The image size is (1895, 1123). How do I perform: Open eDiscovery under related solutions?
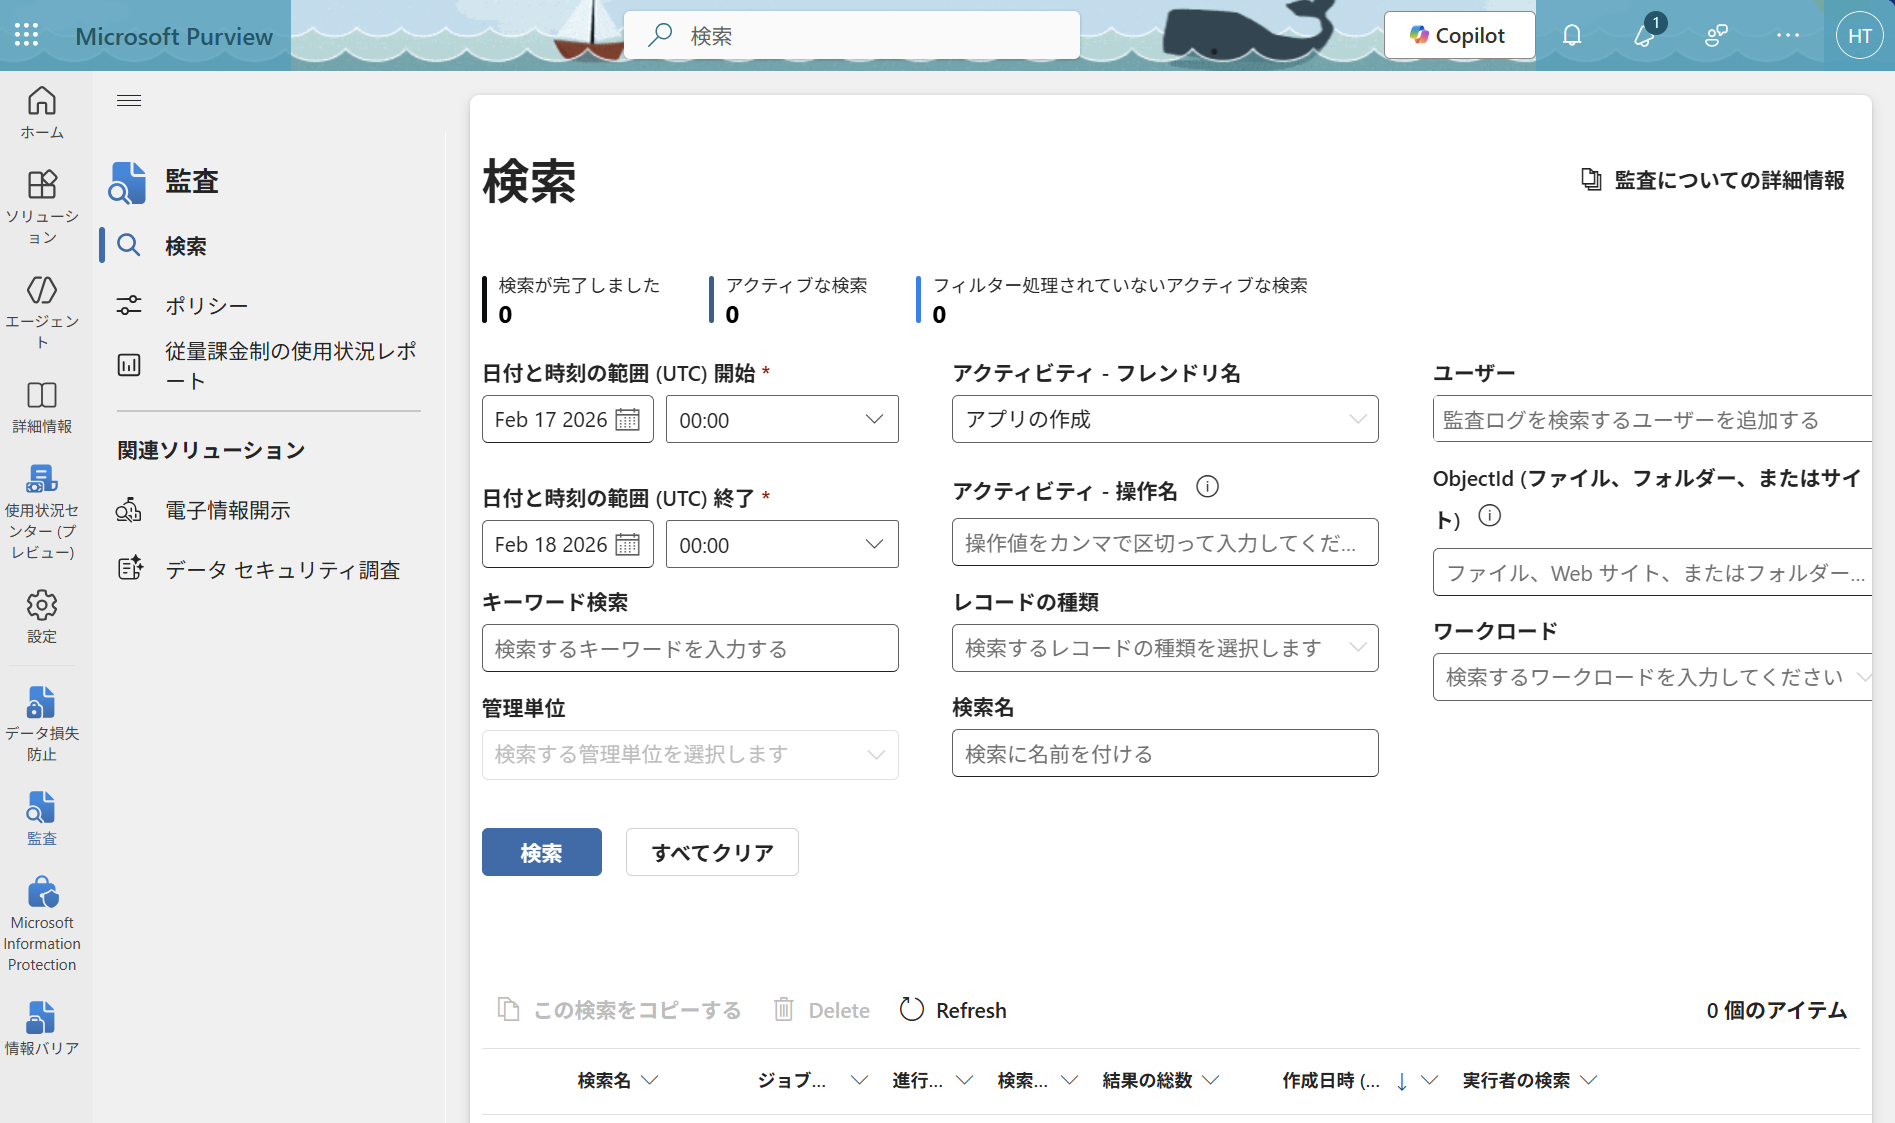click(227, 511)
